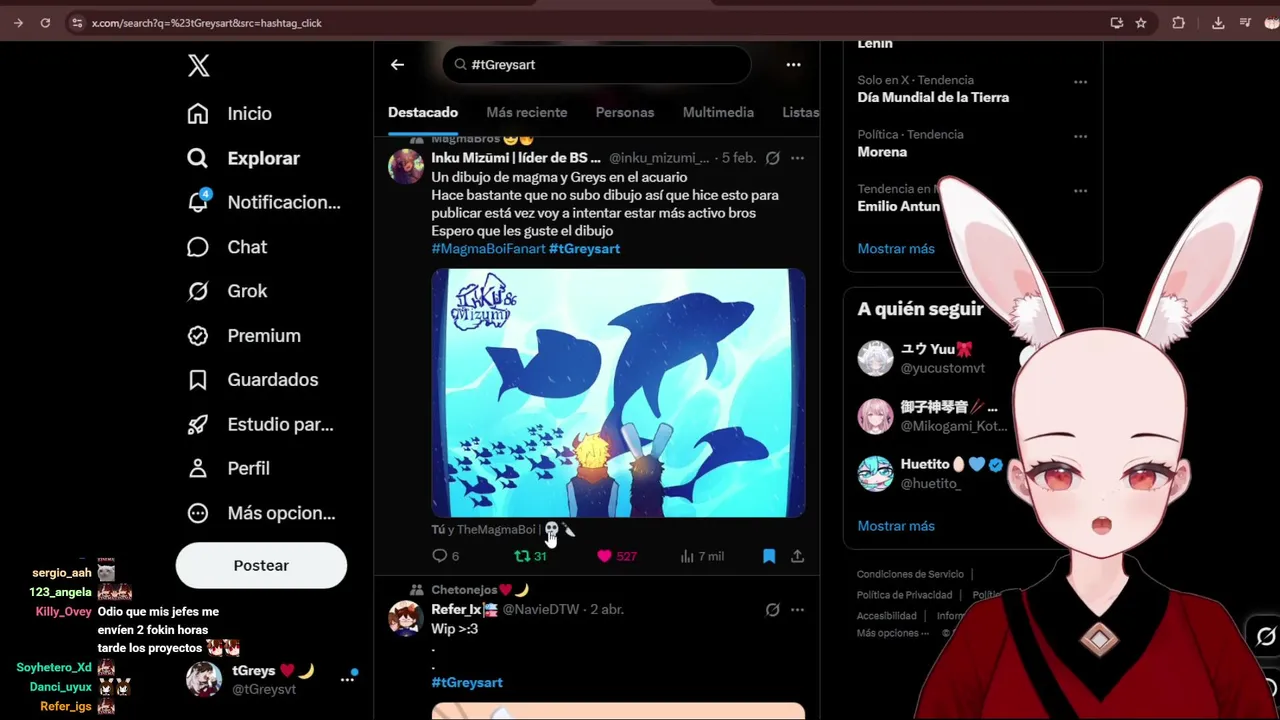Open #MagmaBoiFanart hashtag link
1280x720 pixels.
(488, 248)
